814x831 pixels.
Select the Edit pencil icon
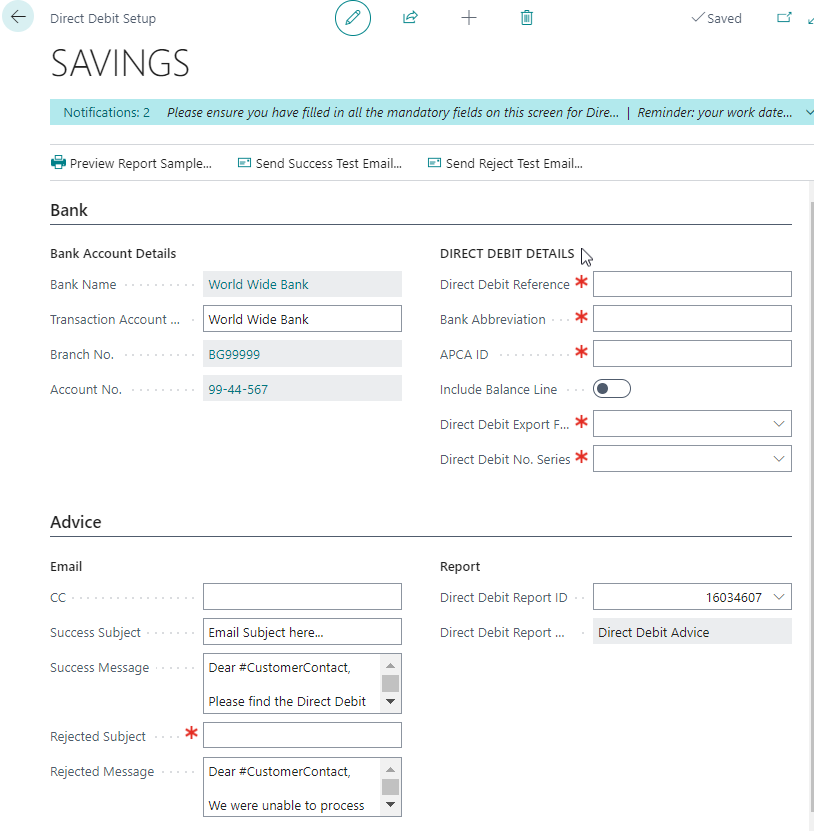pyautogui.click(x=352, y=18)
